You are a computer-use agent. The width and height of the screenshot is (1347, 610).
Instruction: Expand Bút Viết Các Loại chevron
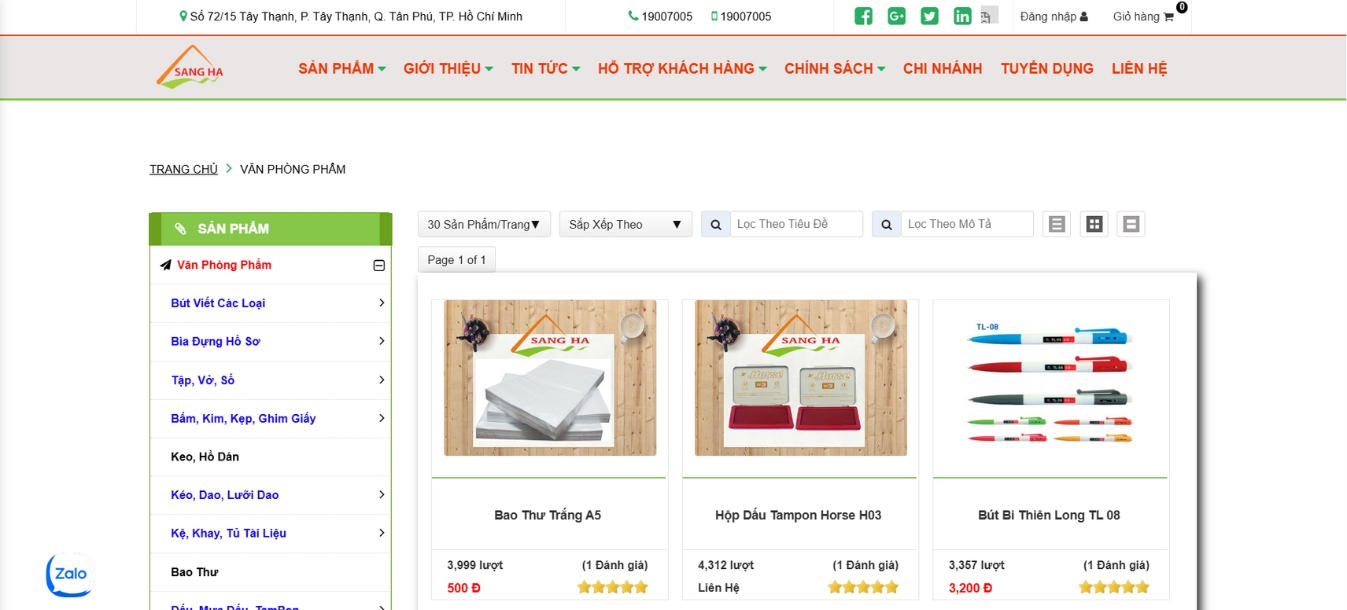(382, 302)
